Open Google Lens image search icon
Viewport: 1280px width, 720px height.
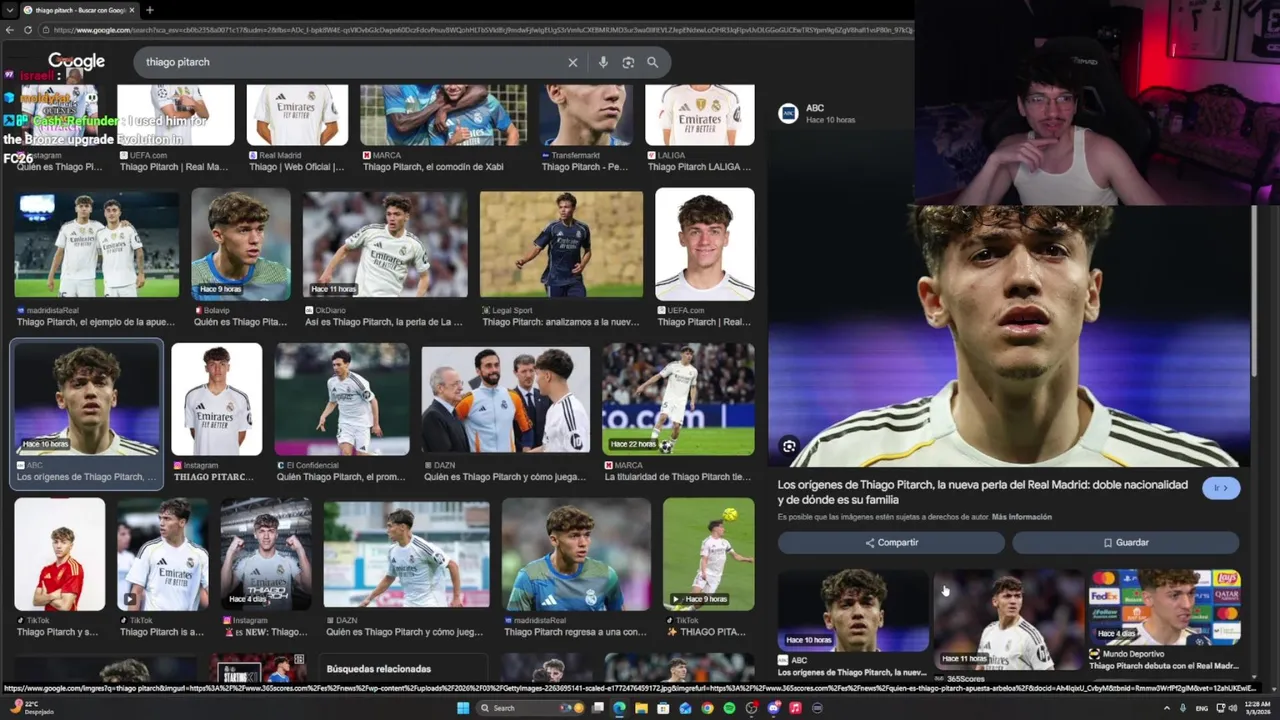click(628, 62)
